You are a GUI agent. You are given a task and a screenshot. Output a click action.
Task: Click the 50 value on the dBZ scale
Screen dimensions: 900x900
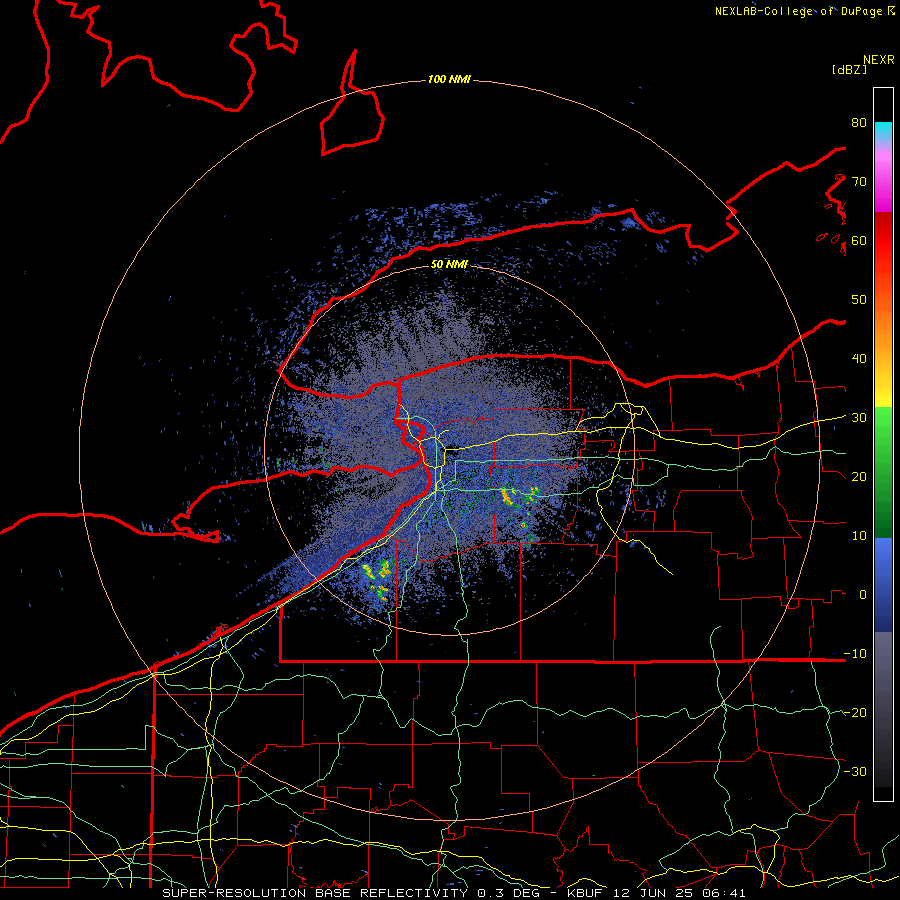tap(859, 300)
